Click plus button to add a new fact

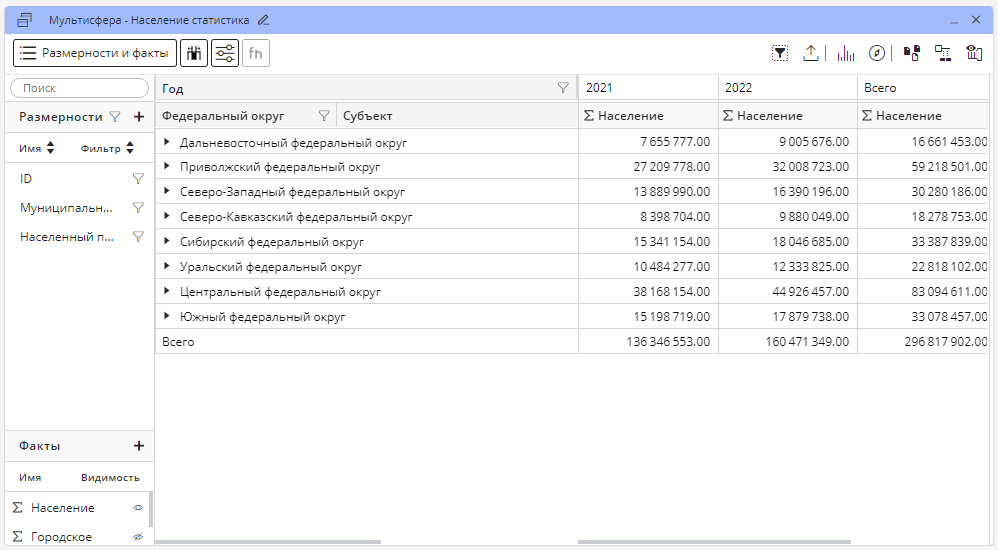pos(139,446)
